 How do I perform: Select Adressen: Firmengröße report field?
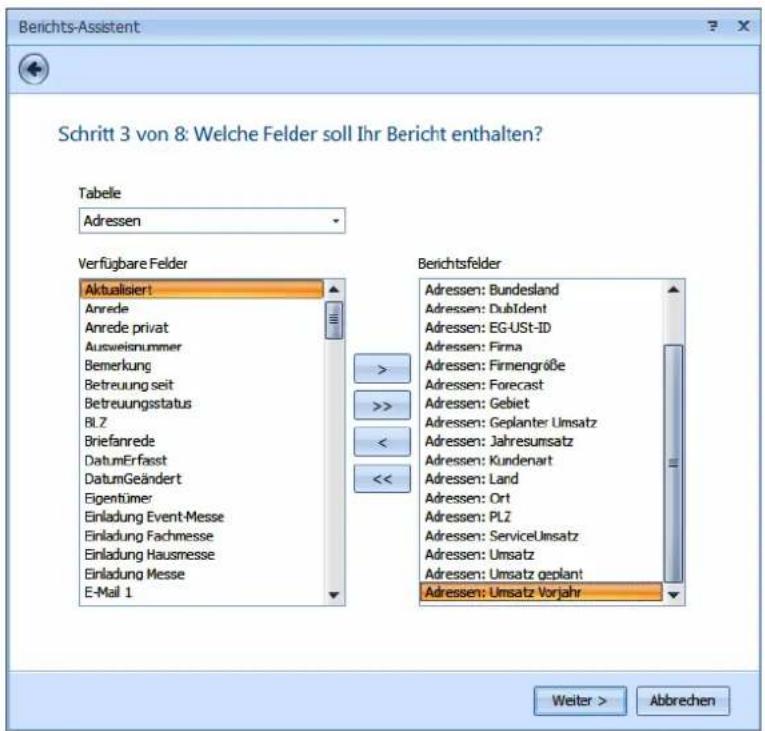541,366
